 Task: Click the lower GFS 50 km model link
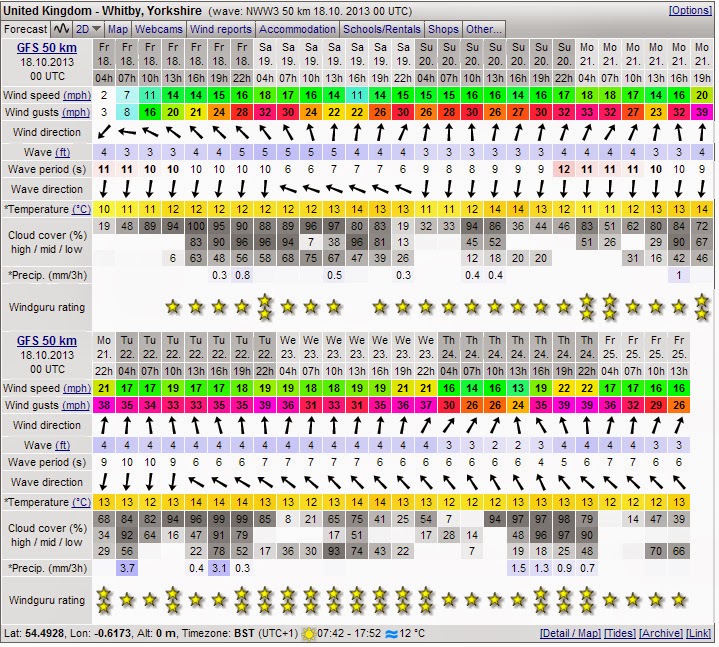pyautogui.click(x=47, y=341)
